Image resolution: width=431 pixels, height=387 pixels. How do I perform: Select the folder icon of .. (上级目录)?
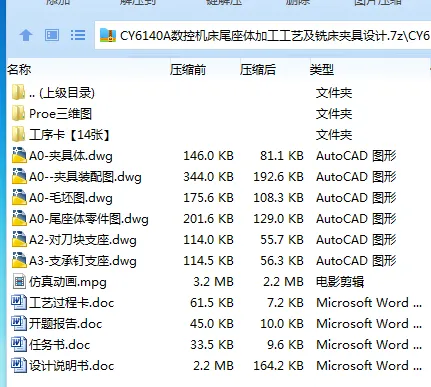[18, 92]
